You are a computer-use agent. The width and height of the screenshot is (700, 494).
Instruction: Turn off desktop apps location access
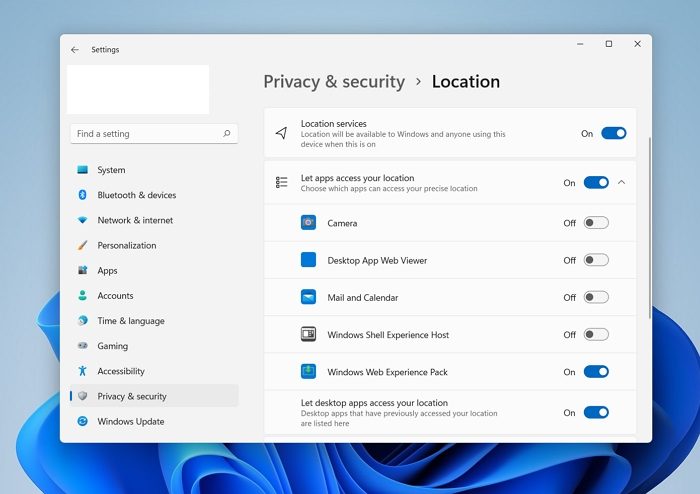point(596,413)
